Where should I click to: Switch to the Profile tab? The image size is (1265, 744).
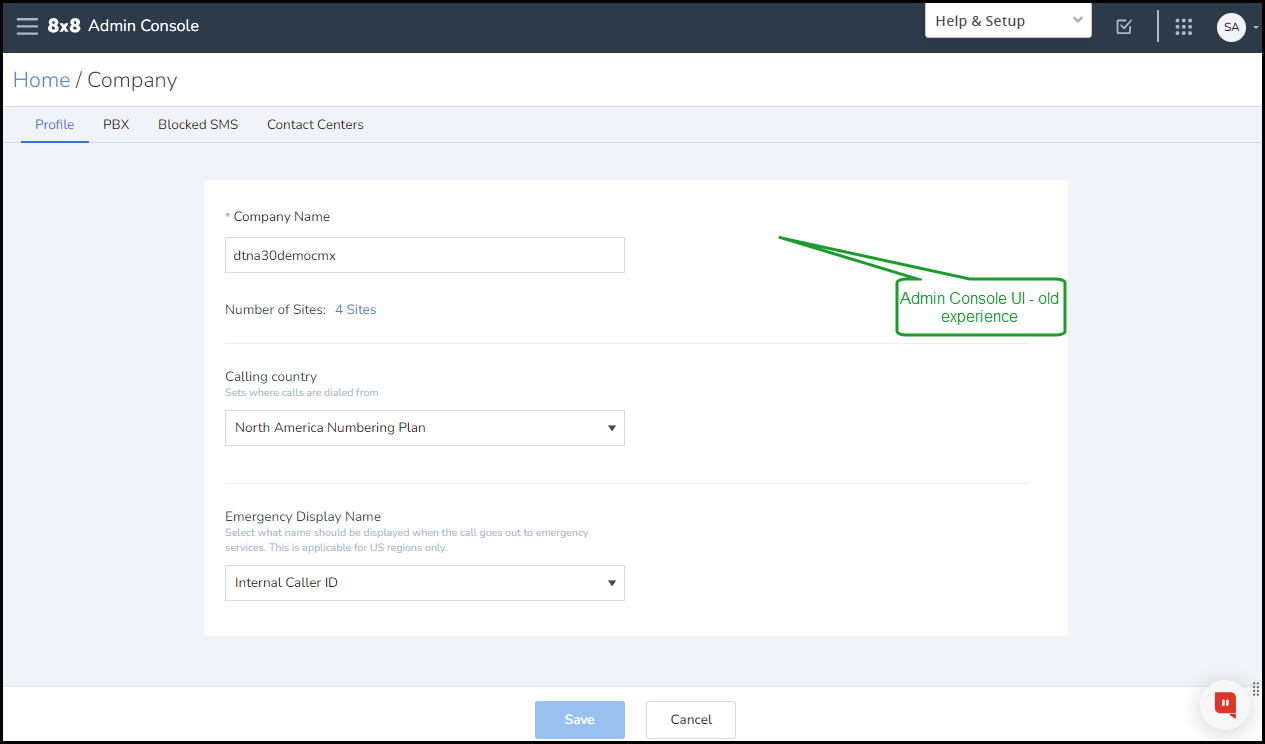(55, 125)
